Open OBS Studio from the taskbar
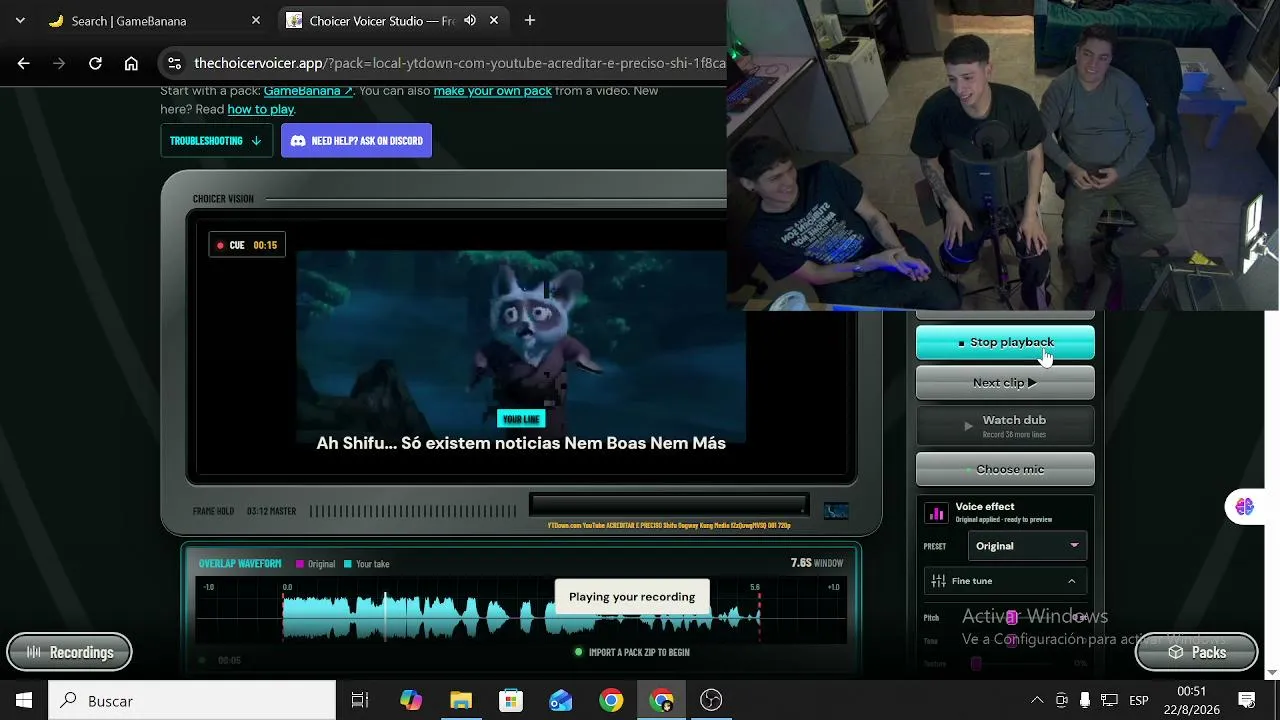1280x720 pixels. click(711, 700)
